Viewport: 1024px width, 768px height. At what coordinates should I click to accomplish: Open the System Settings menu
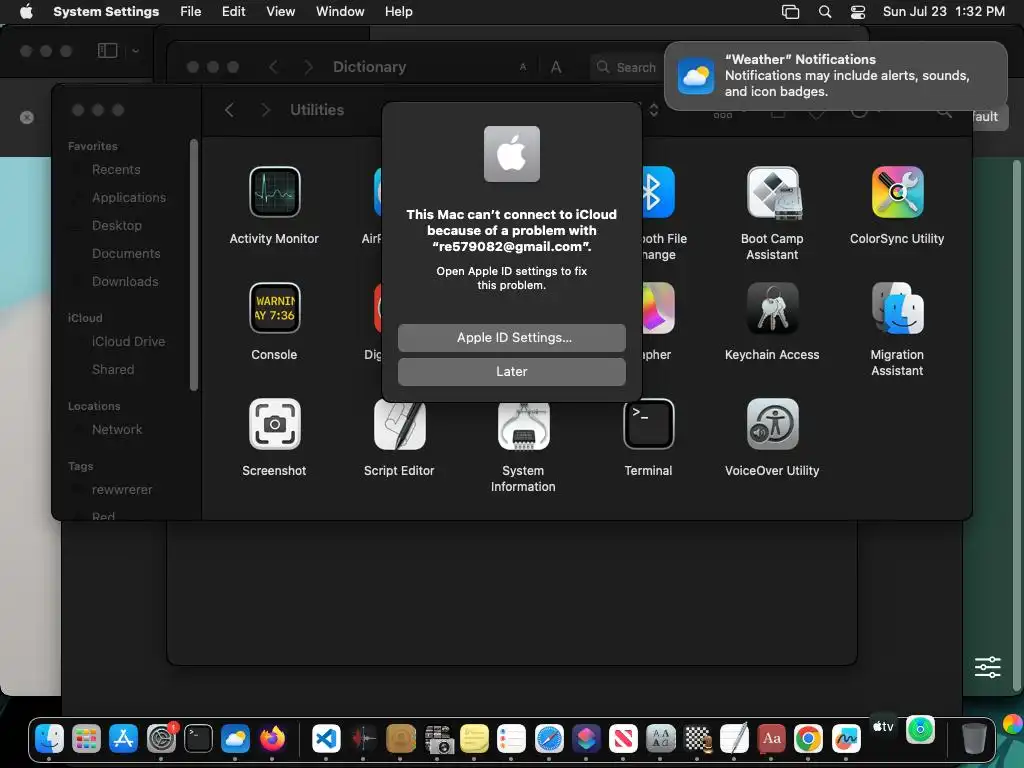tap(106, 12)
